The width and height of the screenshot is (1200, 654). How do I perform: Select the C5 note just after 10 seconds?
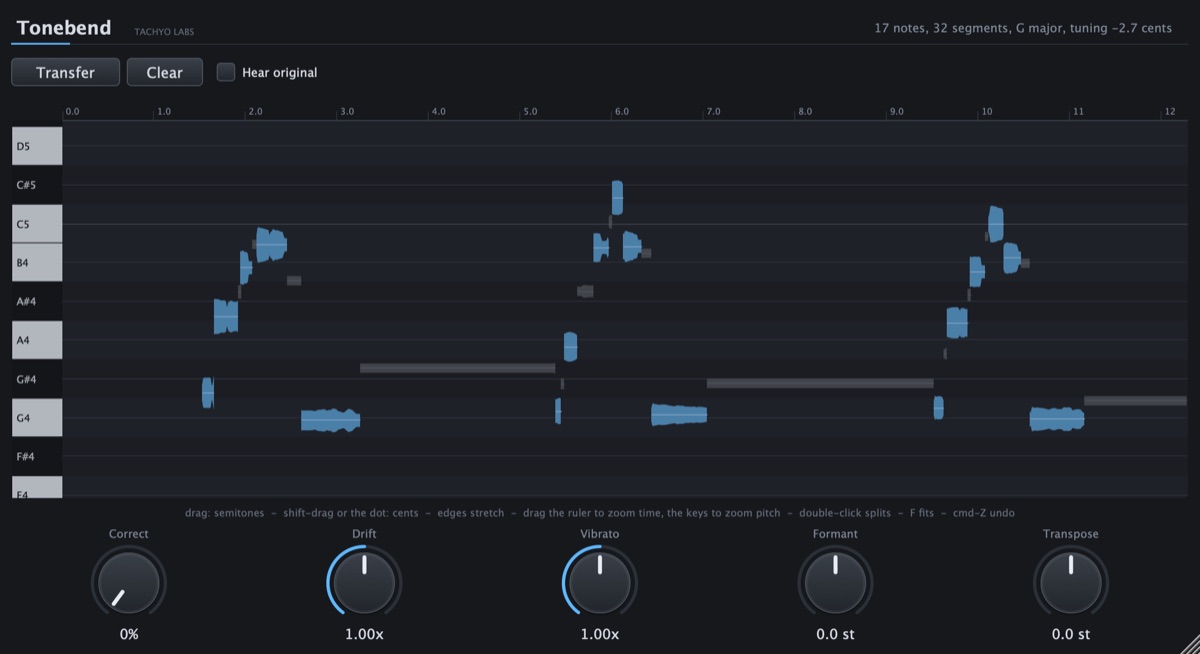[x=996, y=224]
